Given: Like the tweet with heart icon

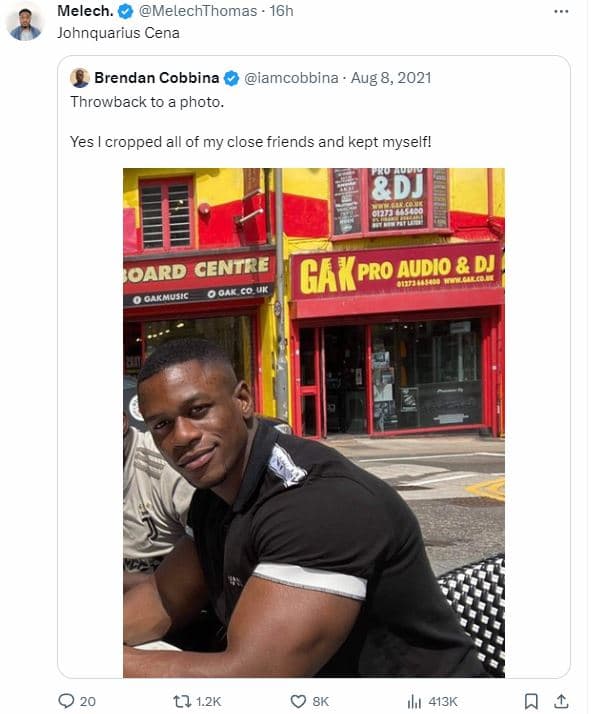Looking at the screenshot, I should [x=298, y=701].
